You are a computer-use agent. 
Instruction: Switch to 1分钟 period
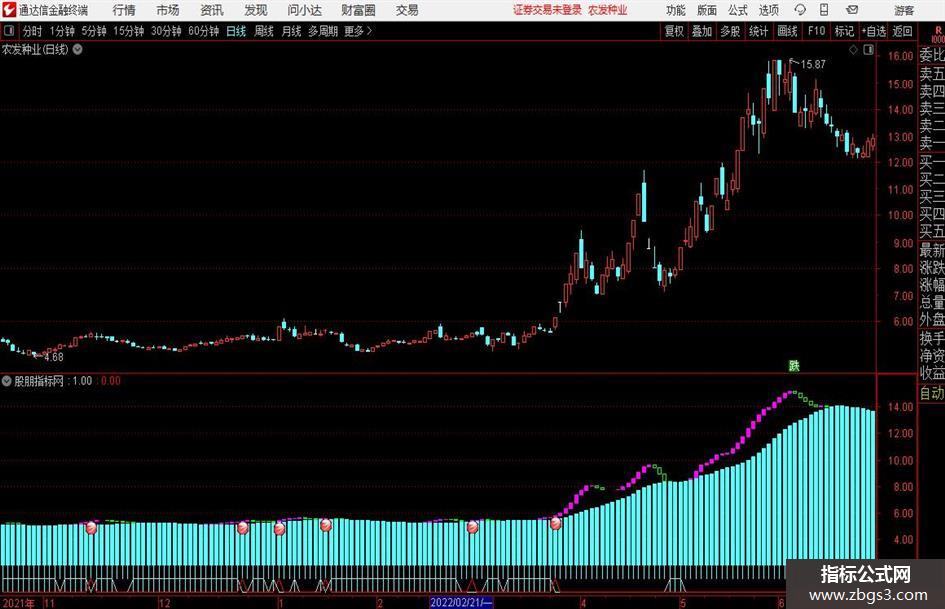[x=61, y=31]
